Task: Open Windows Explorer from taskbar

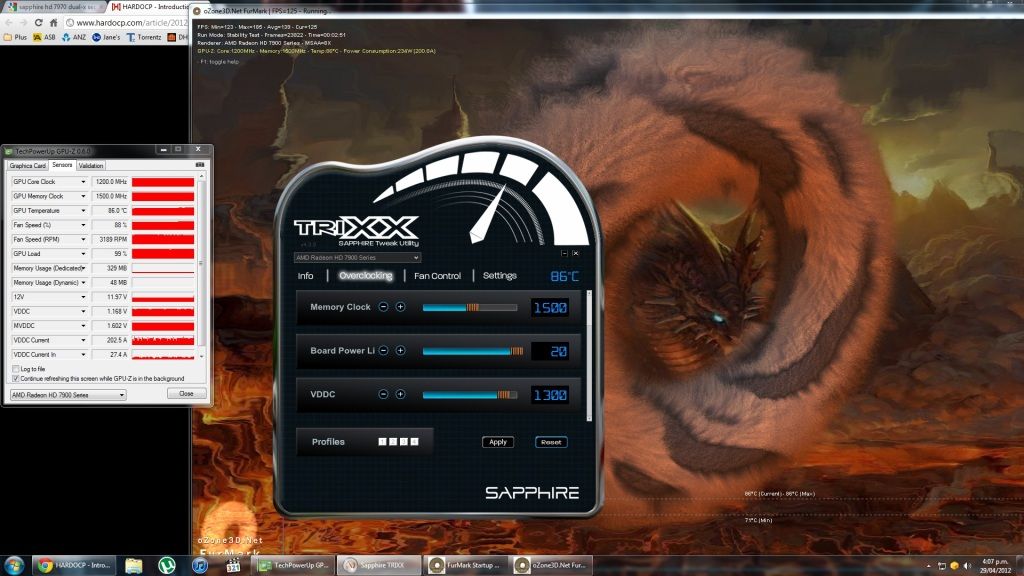Action: (x=134, y=566)
